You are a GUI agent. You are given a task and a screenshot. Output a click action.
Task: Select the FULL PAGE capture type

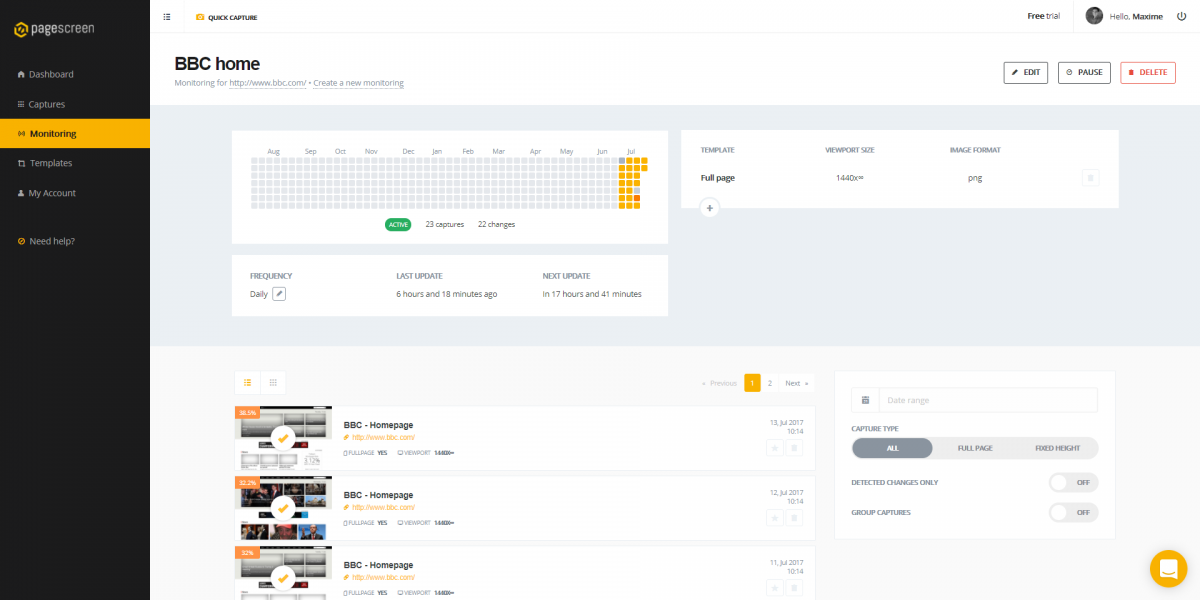click(975, 448)
